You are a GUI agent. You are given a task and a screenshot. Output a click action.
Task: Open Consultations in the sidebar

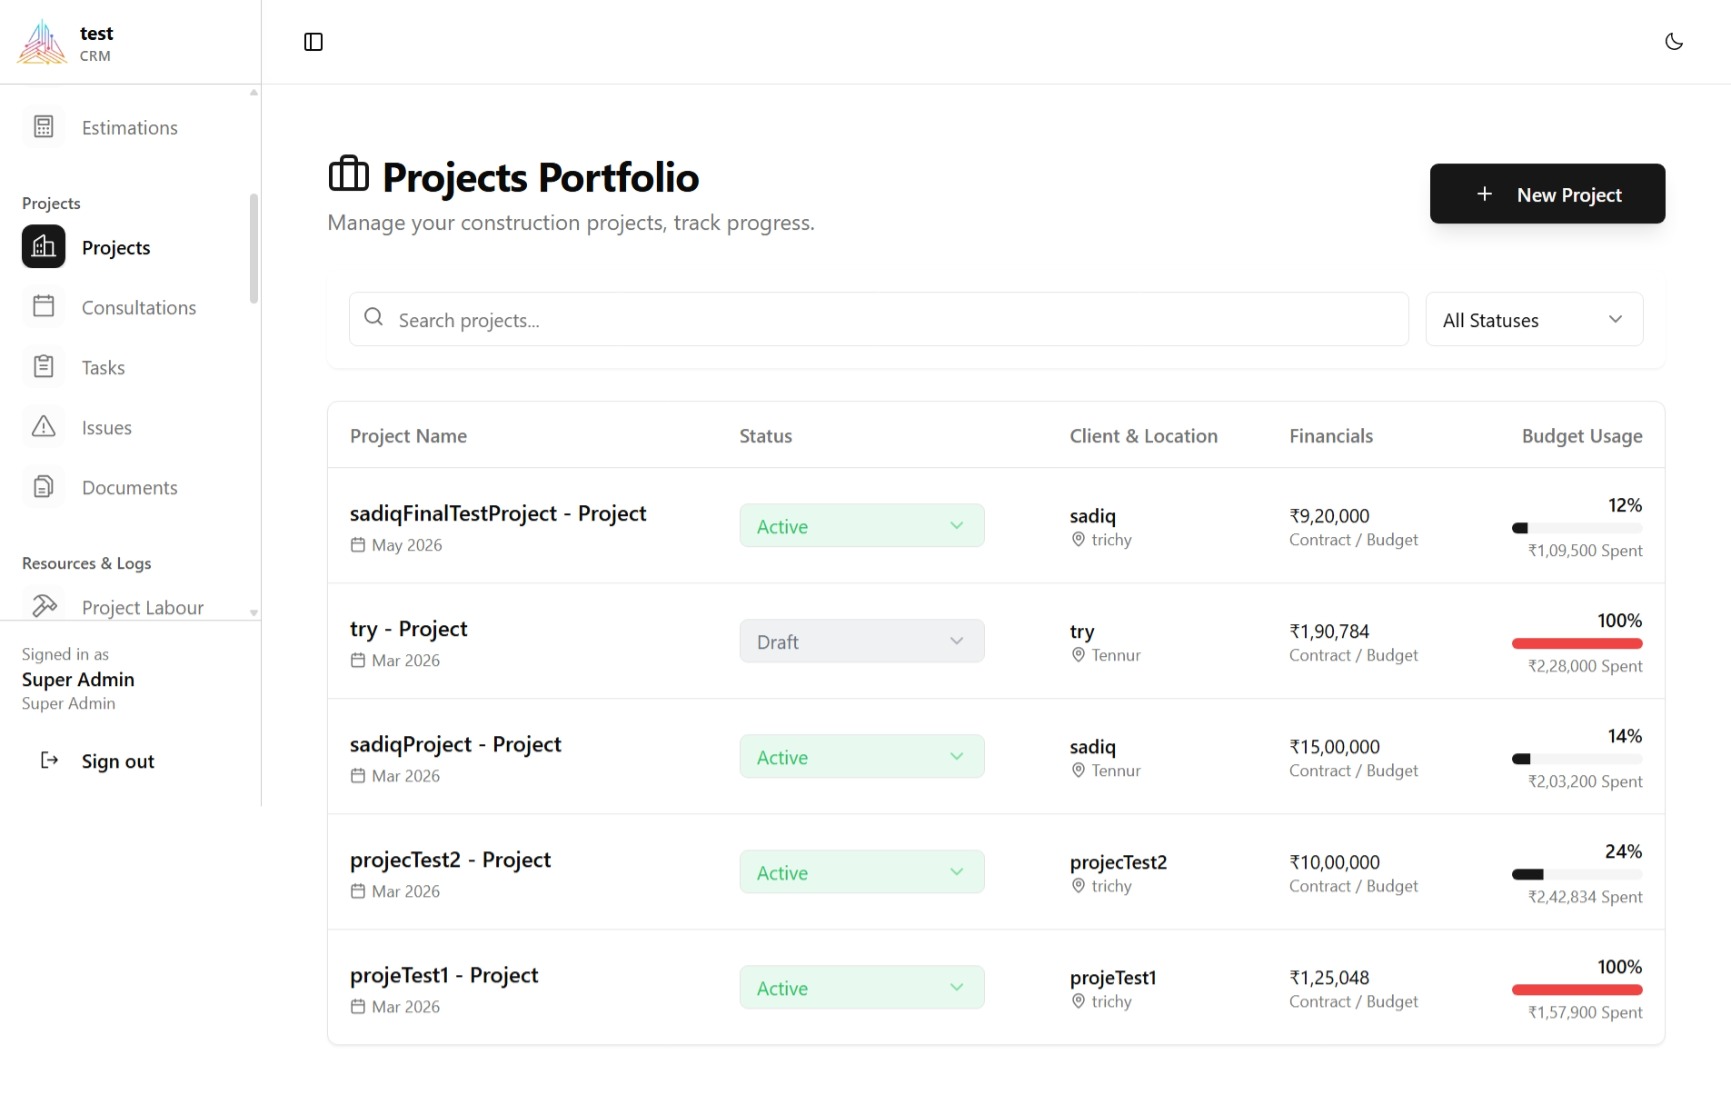pos(130,307)
